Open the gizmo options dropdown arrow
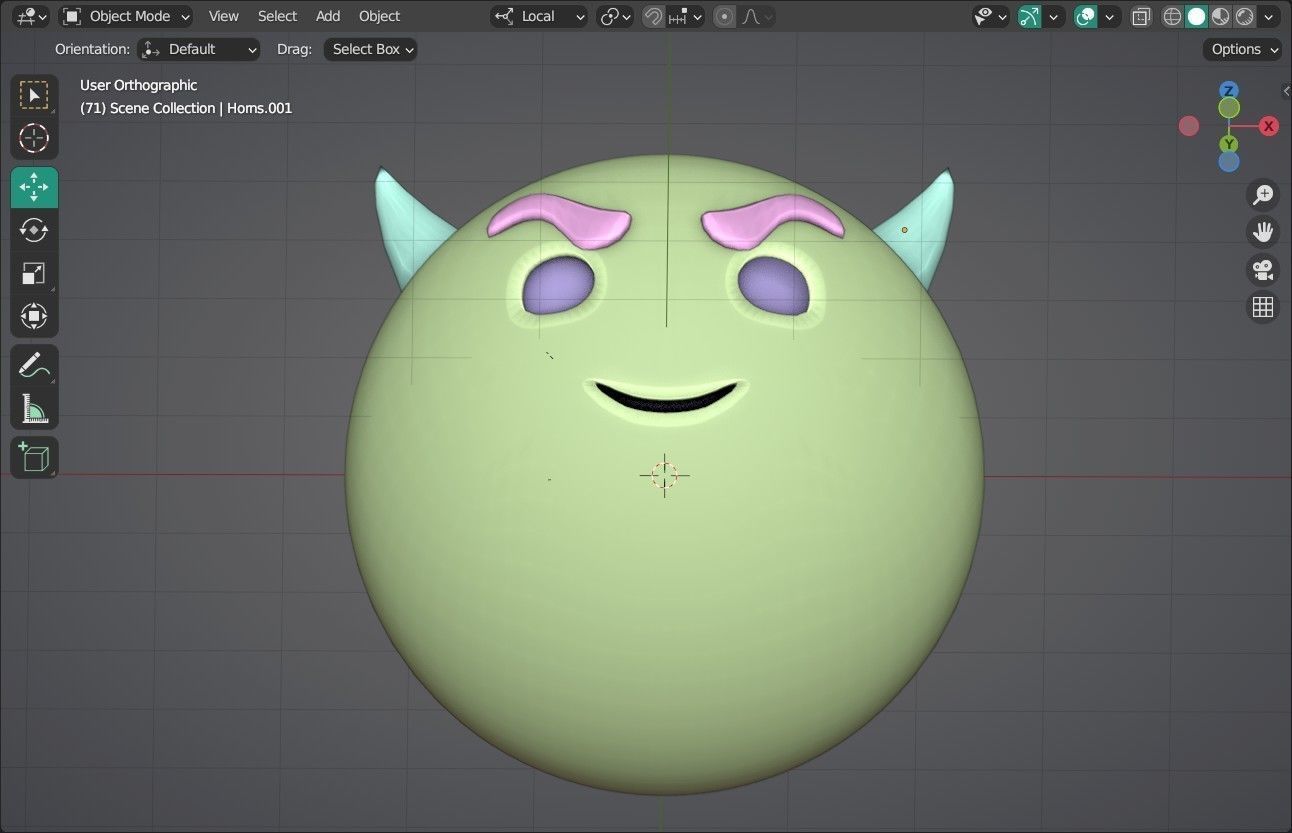The image size is (1292, 833). click(x=1053, y=16)
